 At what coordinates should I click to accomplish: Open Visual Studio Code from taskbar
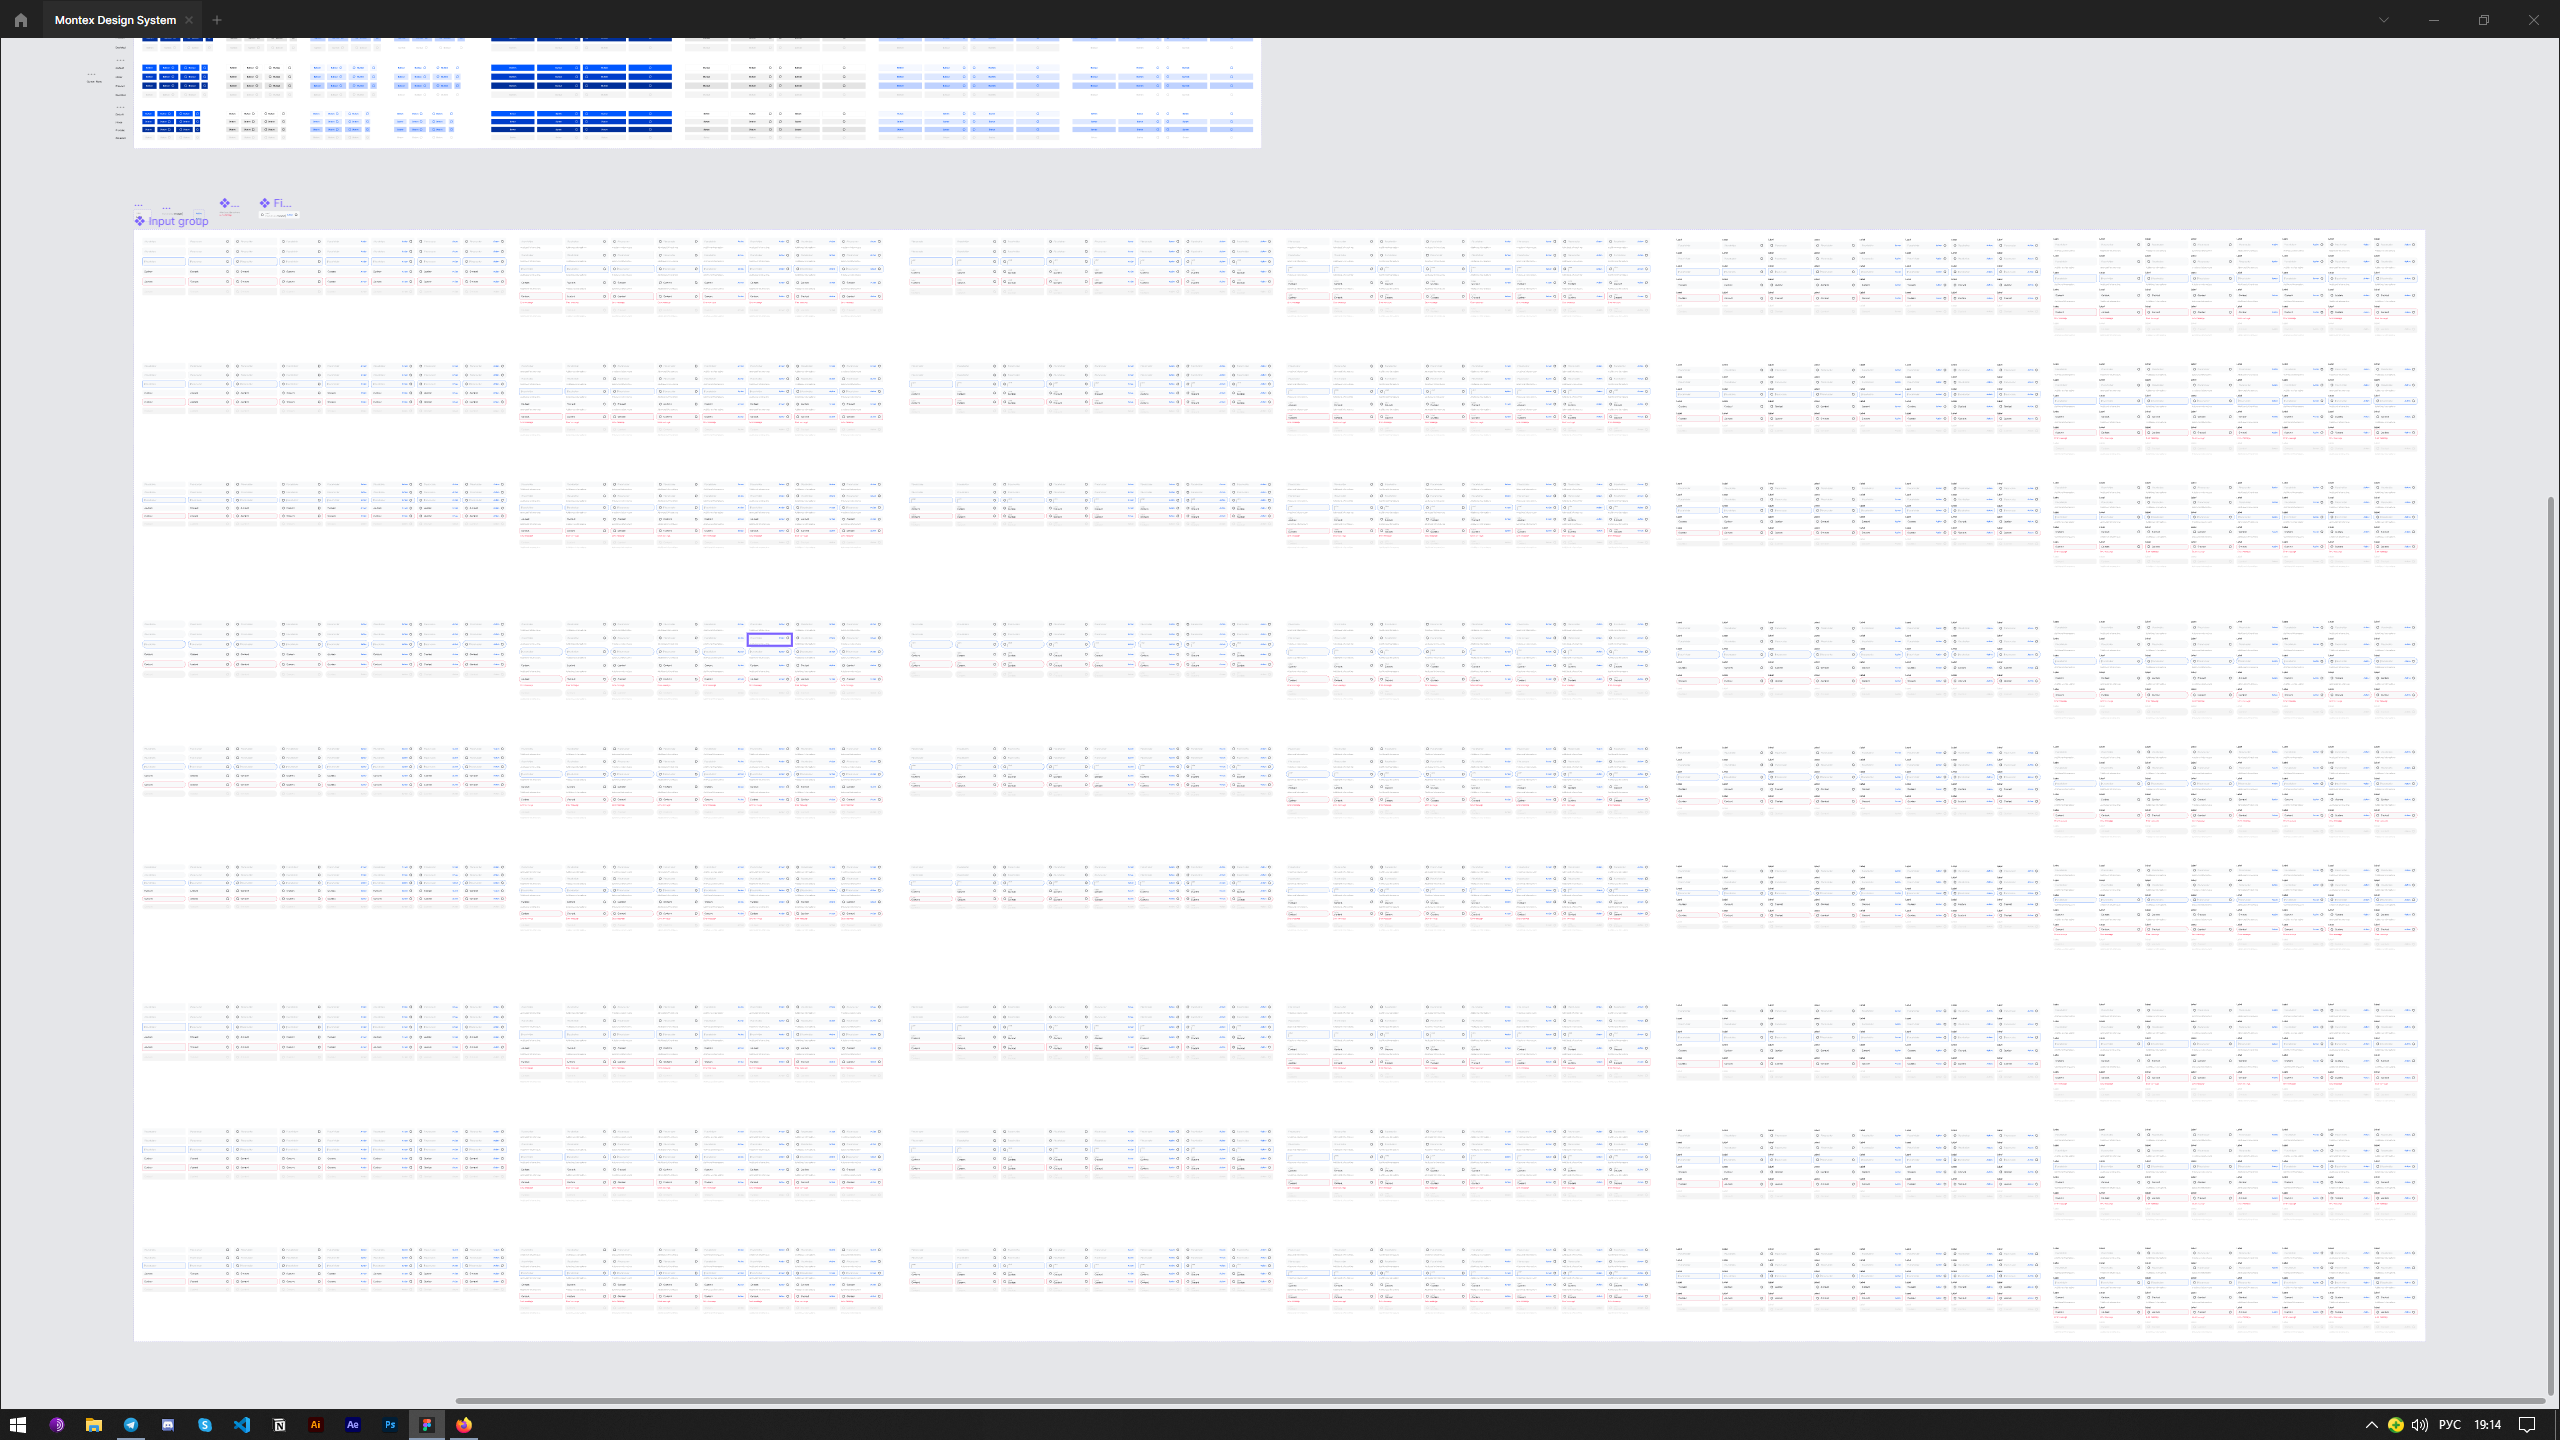tap(242, 1425)
